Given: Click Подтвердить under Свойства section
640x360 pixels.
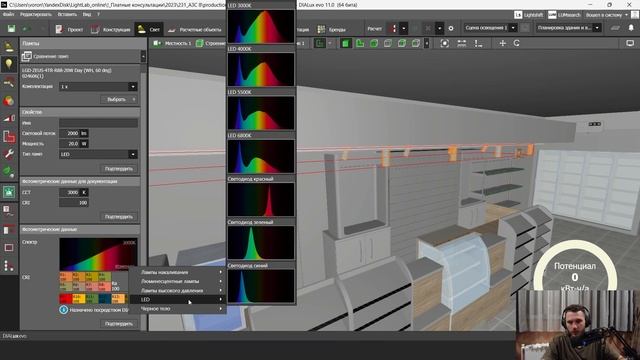Looking at the screenshot, I should click(119, 169).
